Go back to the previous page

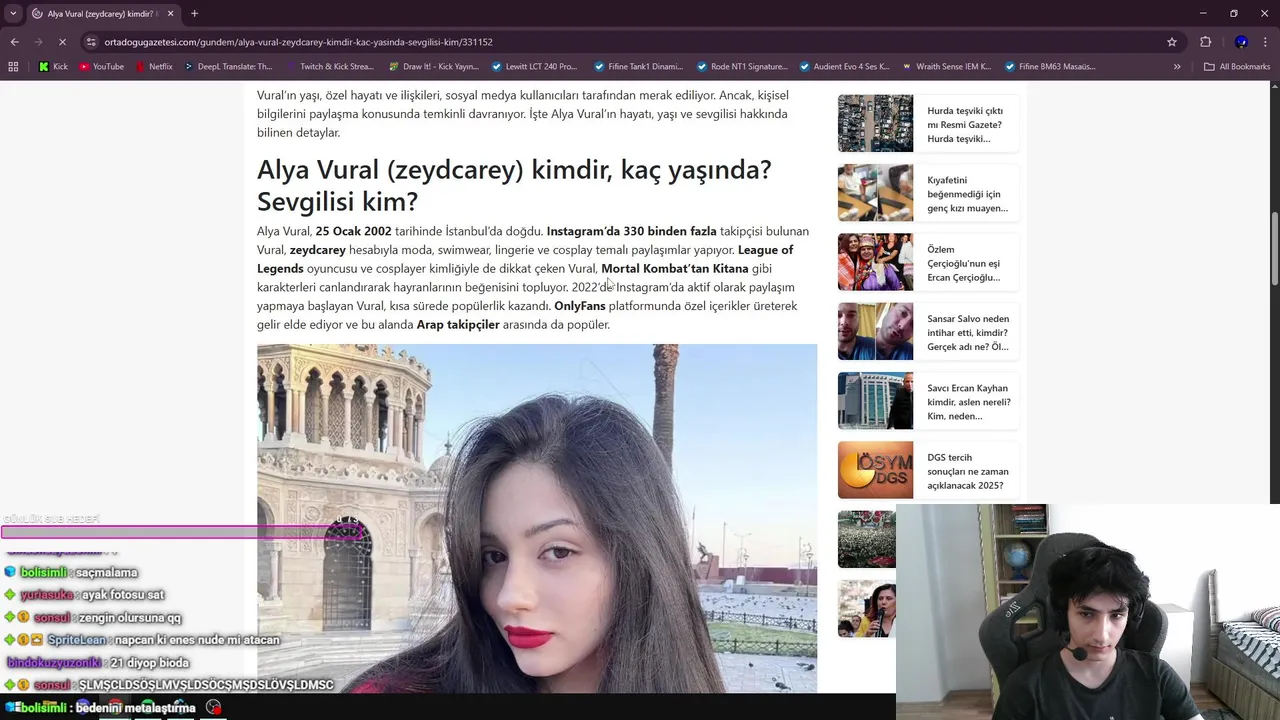pyautogui.click(x=14, y=42)
